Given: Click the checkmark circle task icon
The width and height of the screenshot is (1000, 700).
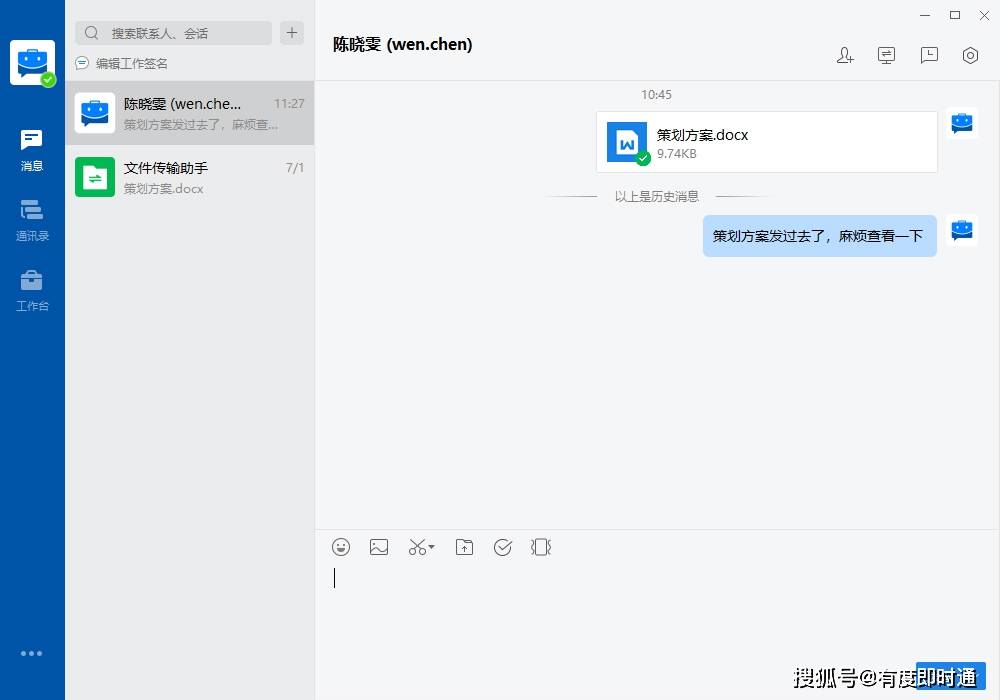Looking at the screenshot, I should pyautogui.click(x=503, y=547).
